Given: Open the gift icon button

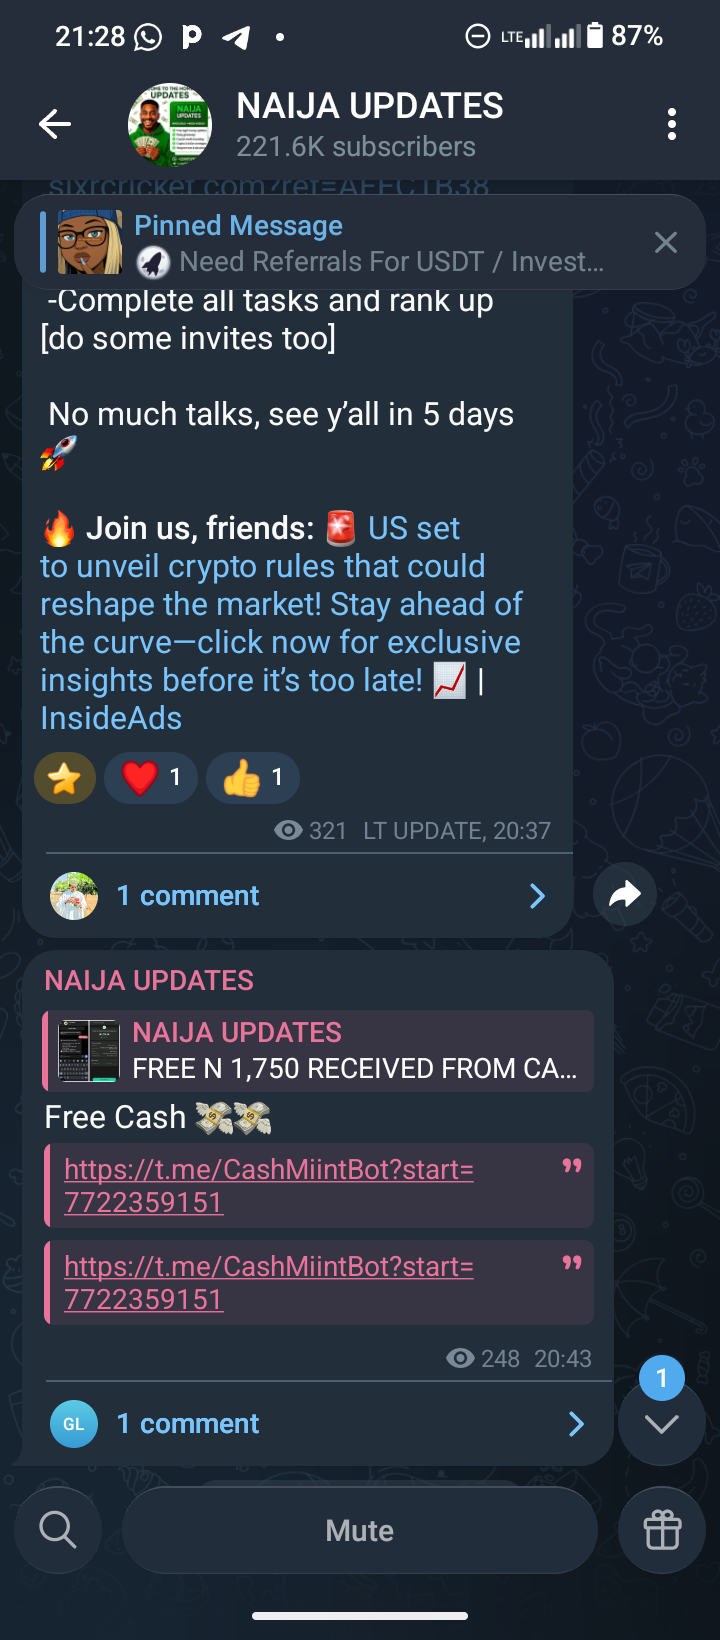Looking at the screenshot, I should pyautogui.click(x=662, y=1530).
